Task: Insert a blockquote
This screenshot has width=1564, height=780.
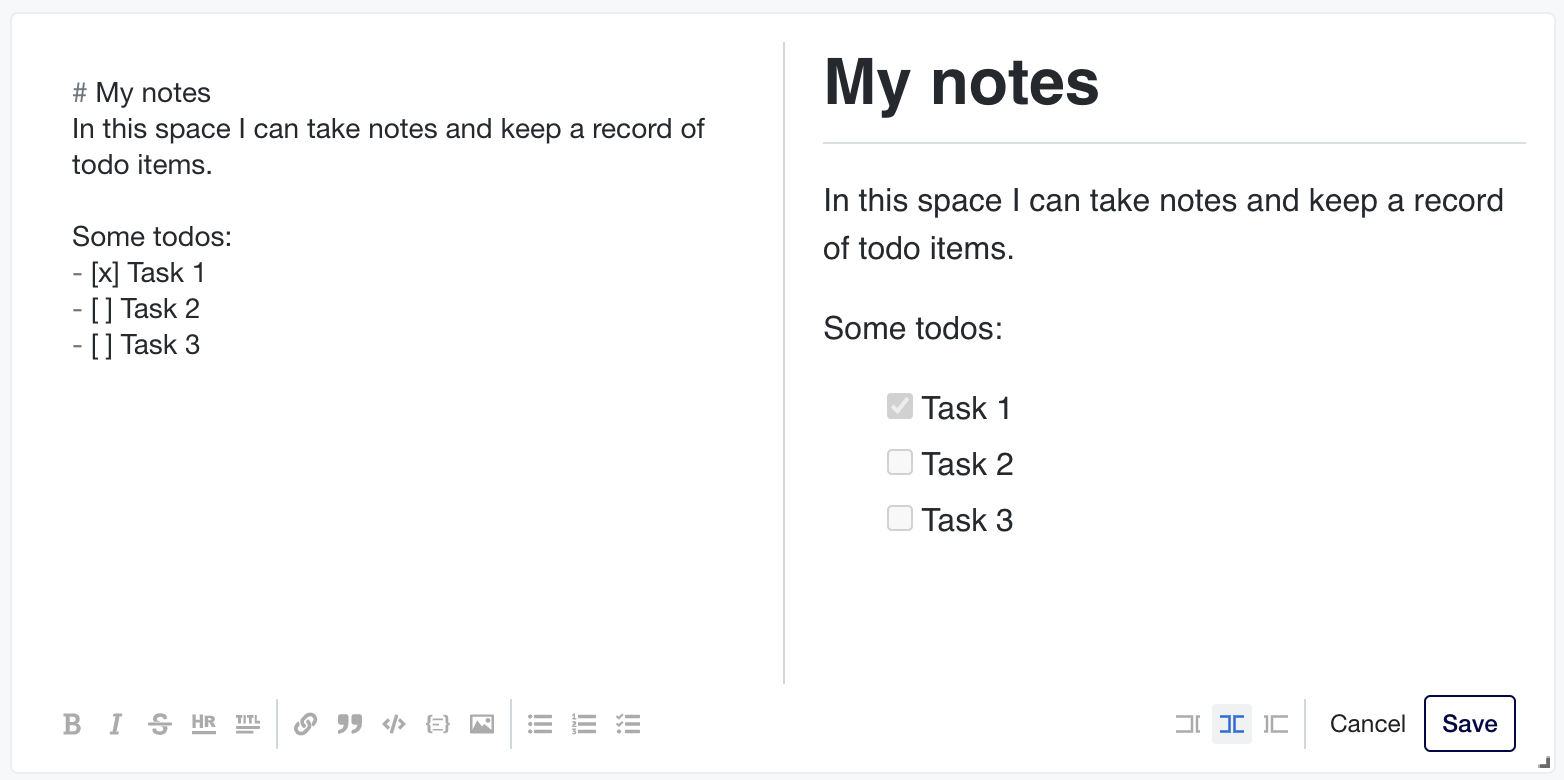Action: click(349, 724)
